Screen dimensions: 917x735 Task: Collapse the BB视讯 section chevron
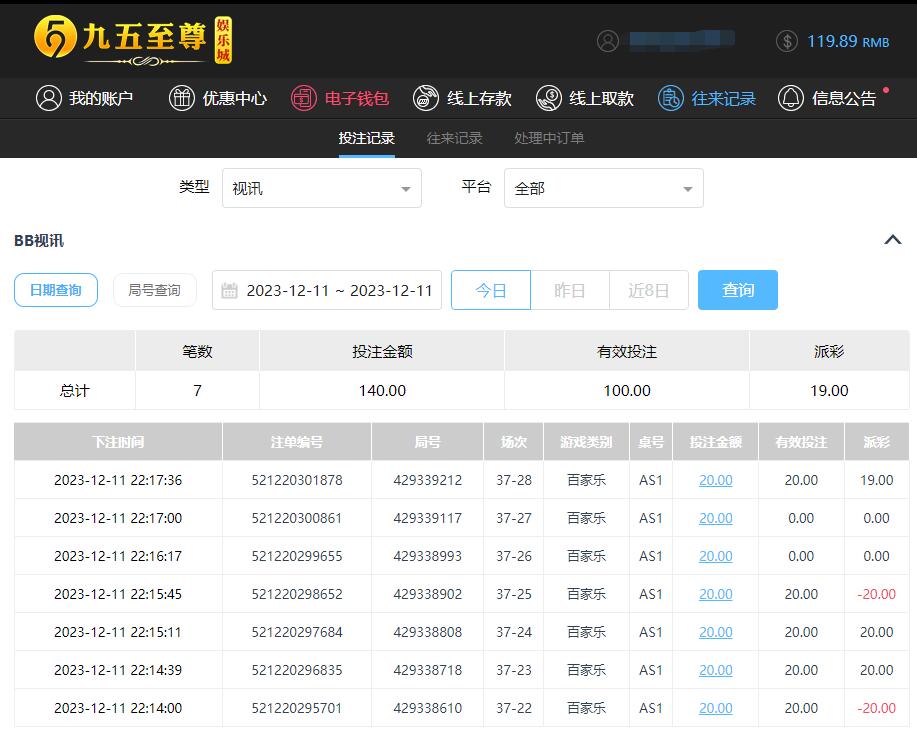click(892, 240)
